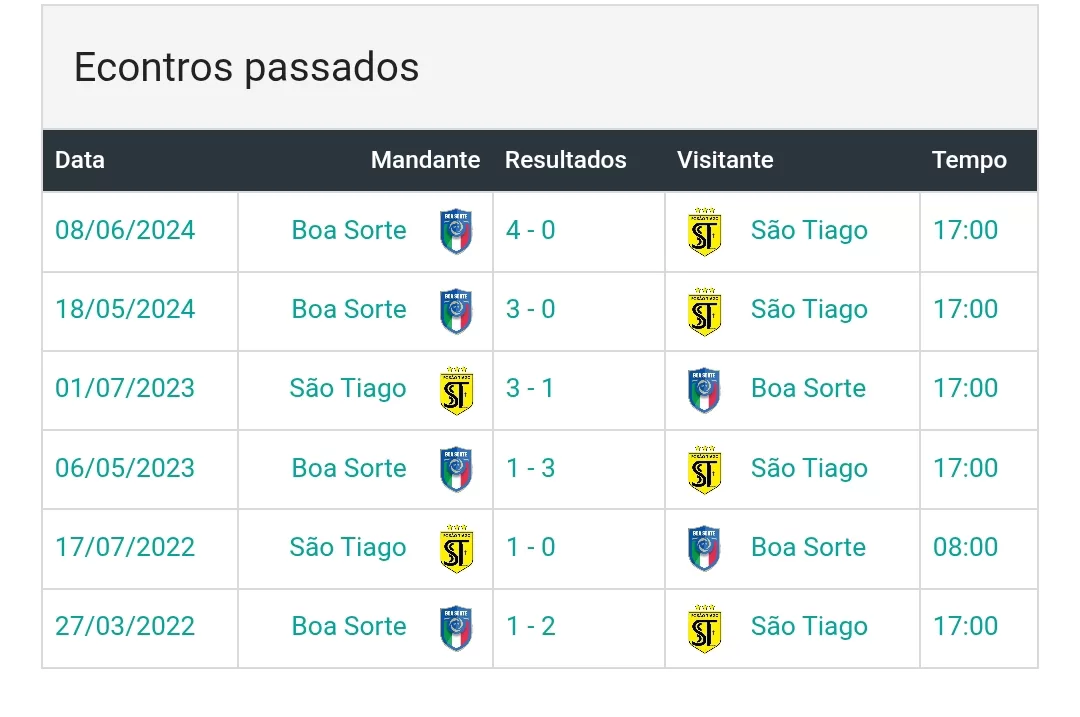Click Boa Sorte crest in 08/06/2024 row
This screenshot has height=717, width=1080.
[x=456, y=231]
